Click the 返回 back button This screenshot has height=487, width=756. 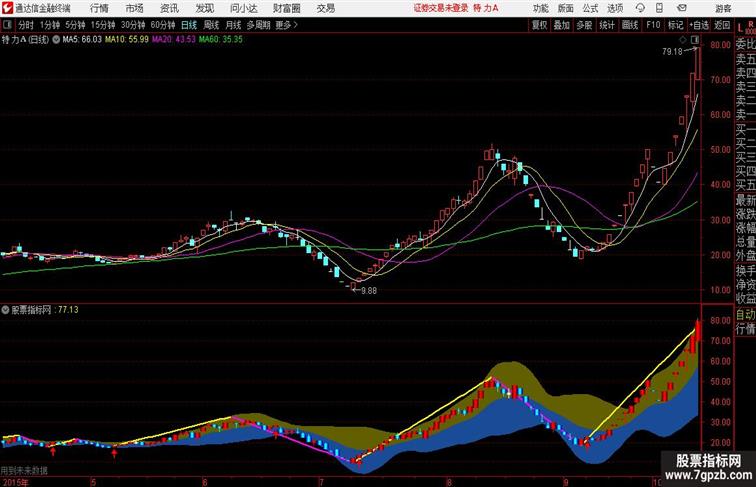tap(721, 25)
